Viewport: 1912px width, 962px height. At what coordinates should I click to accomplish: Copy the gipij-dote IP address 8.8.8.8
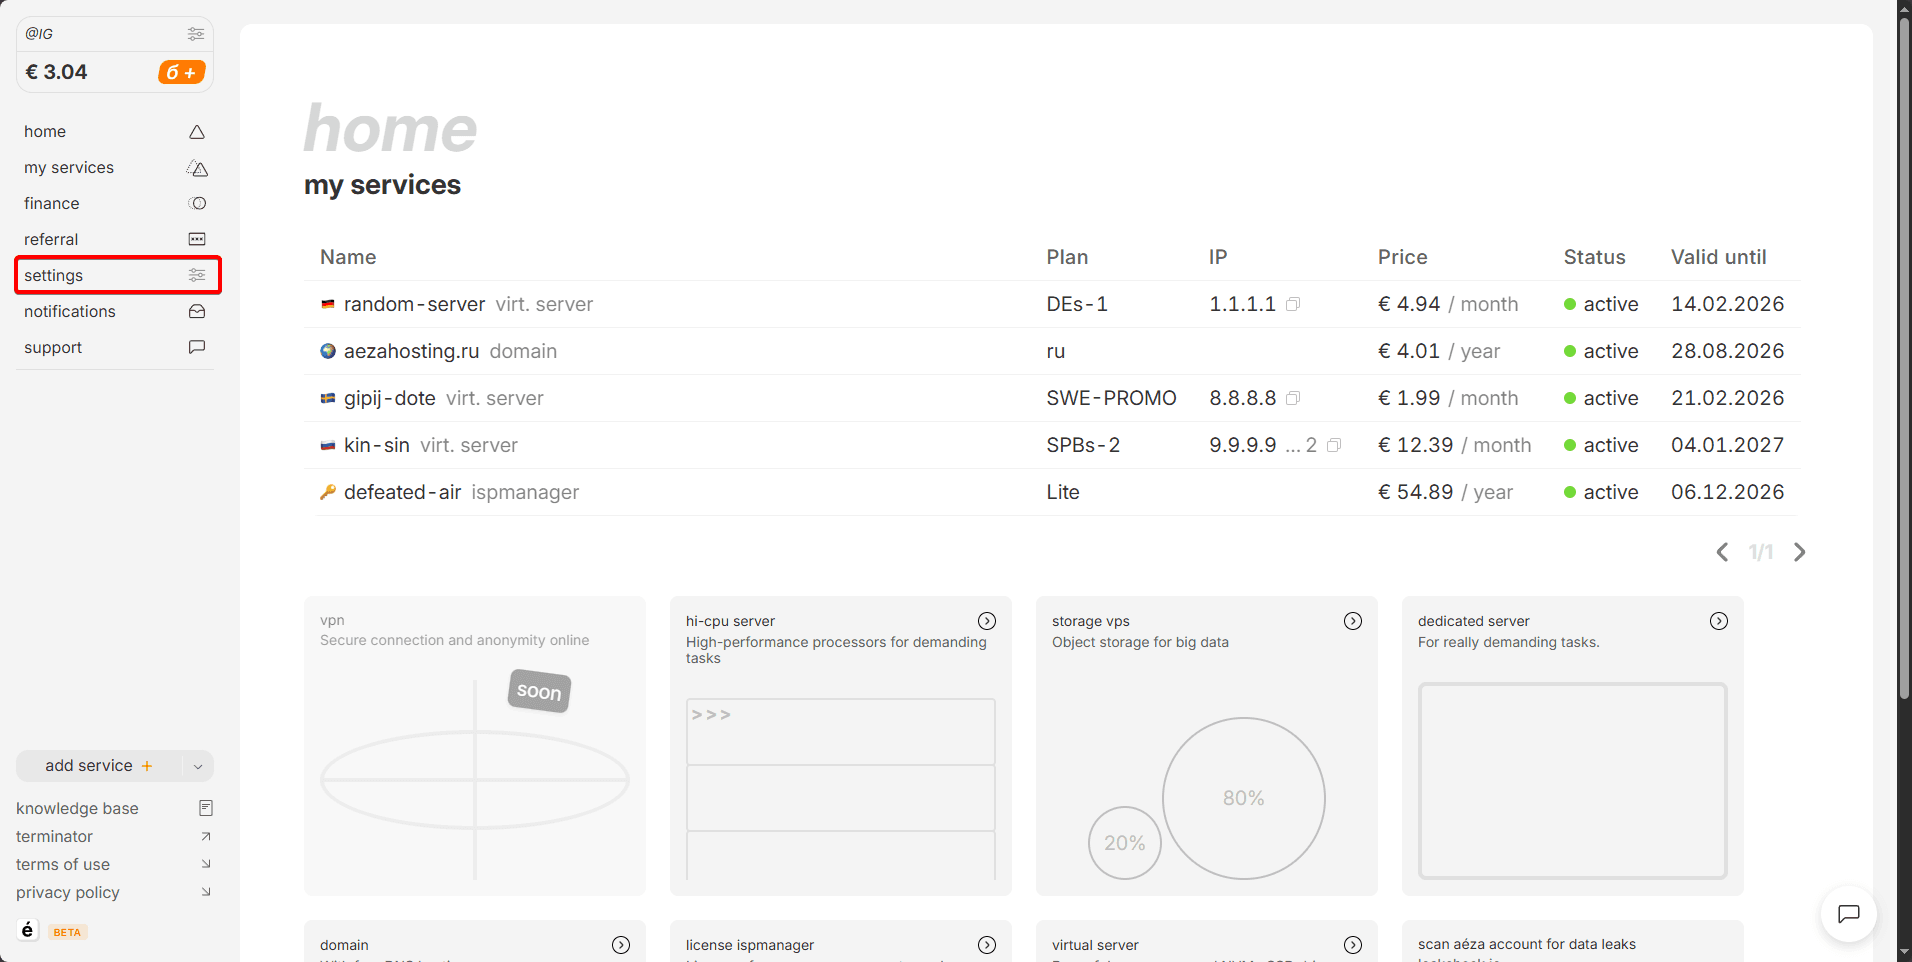[x=1293, y=398]
